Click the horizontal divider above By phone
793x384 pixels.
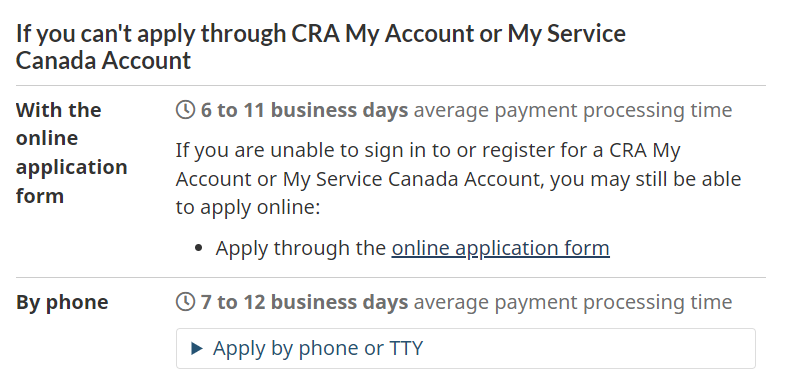390,277
